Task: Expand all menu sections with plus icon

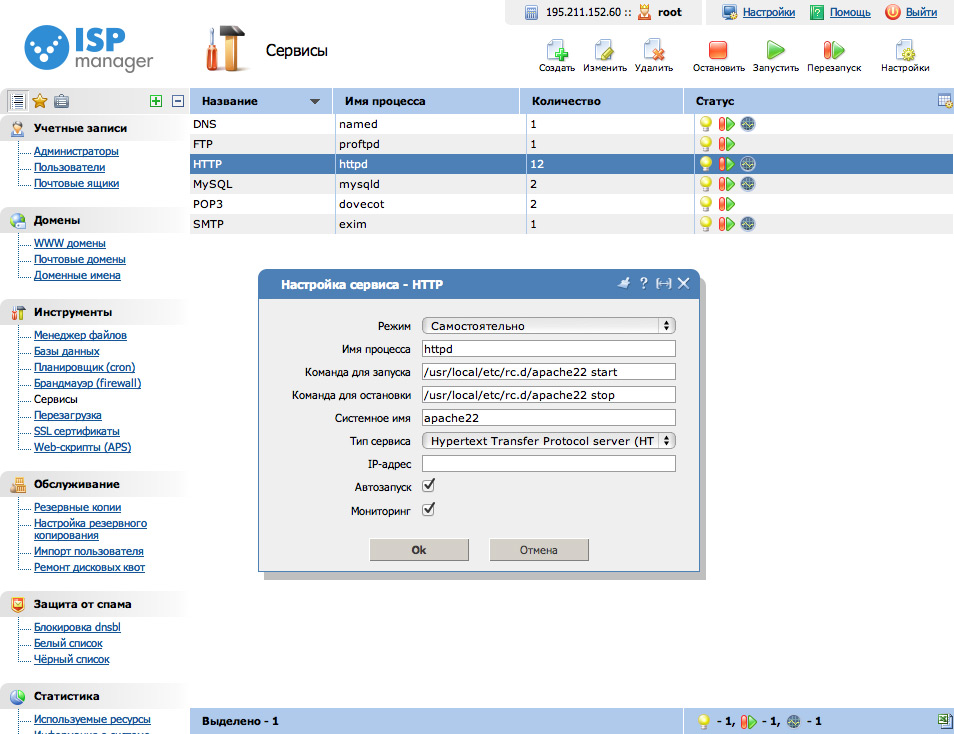Action: (x=155, y=101)
